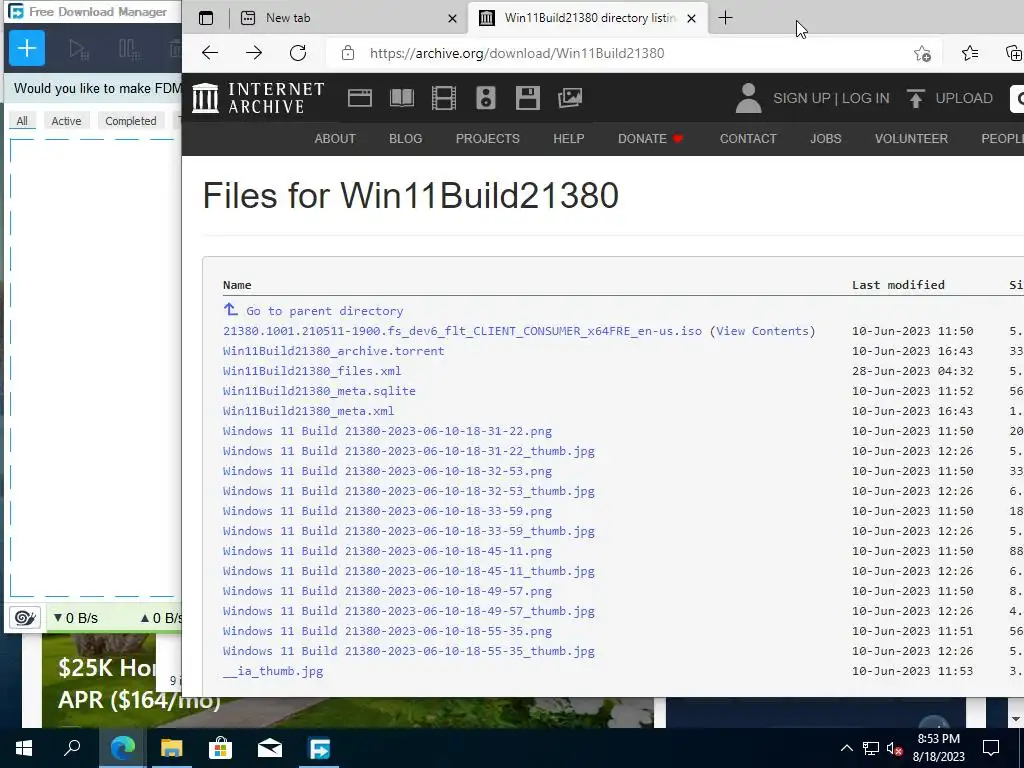Open the Texts book icon
Image resolution: width=1024 pixels, height=768 pixels.
402,98
